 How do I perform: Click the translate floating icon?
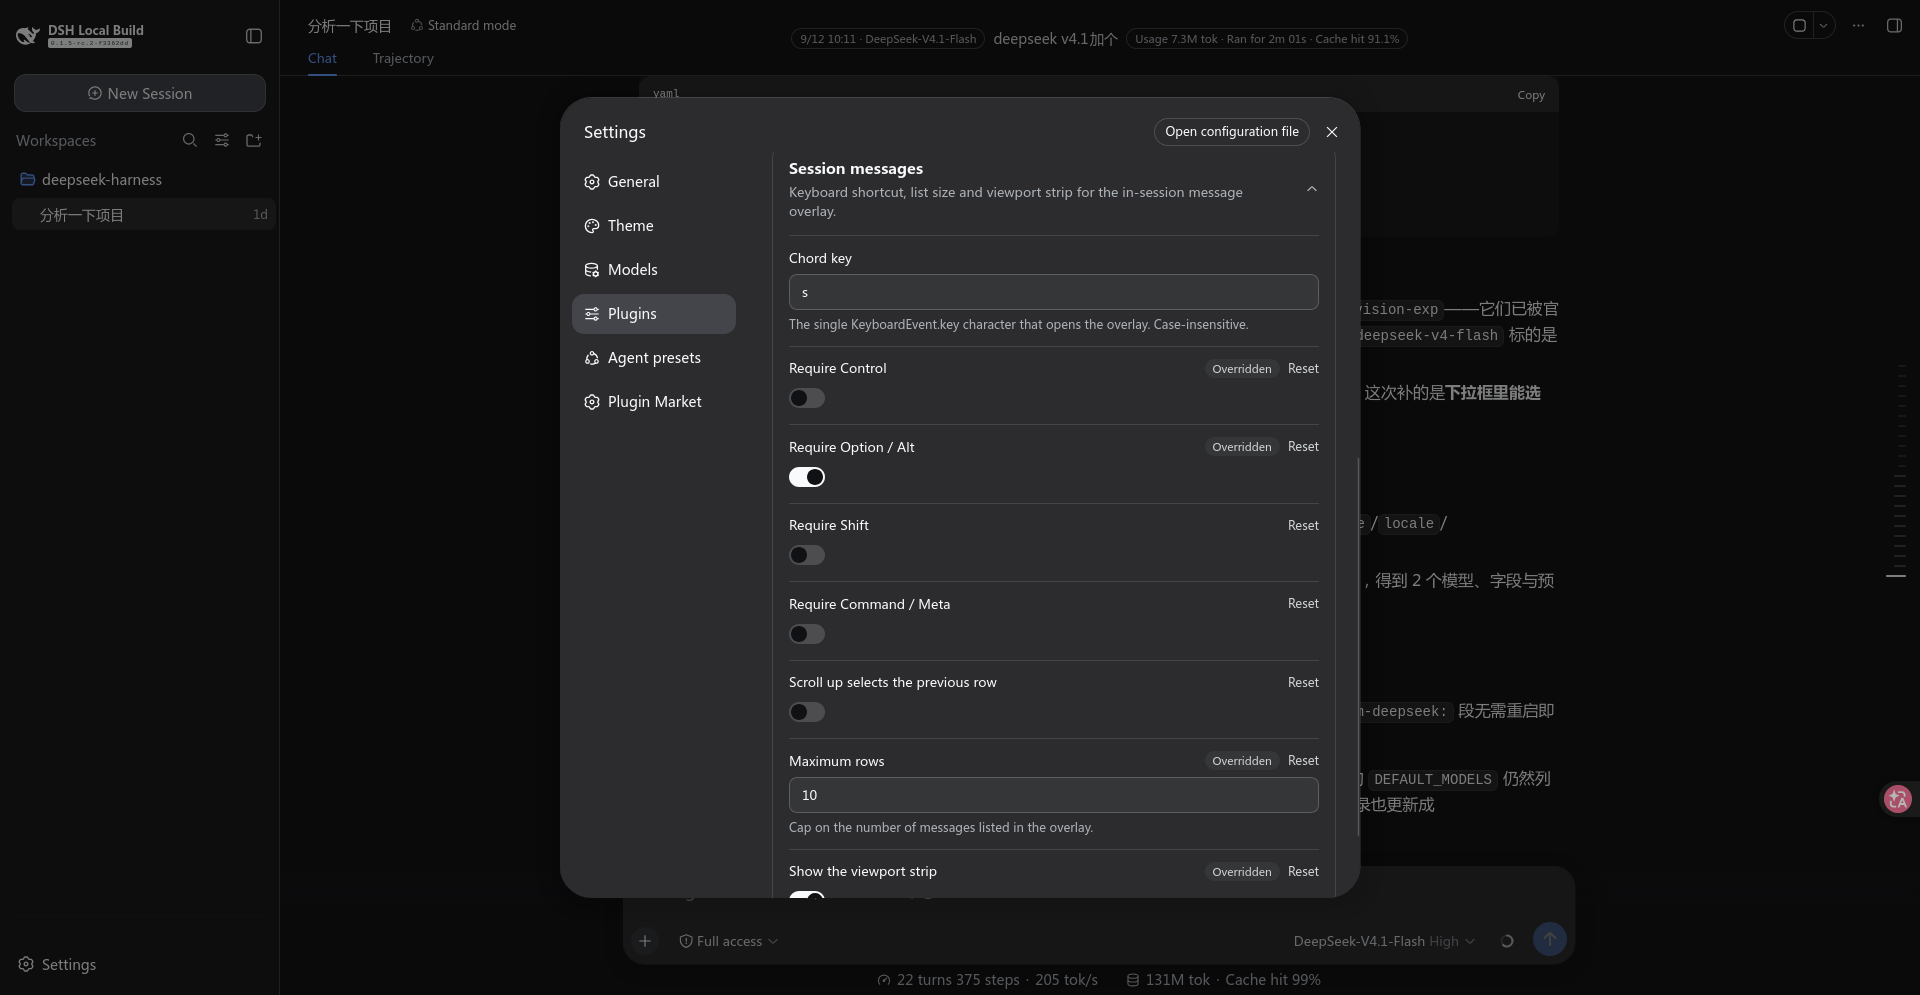coord(1898,799)
